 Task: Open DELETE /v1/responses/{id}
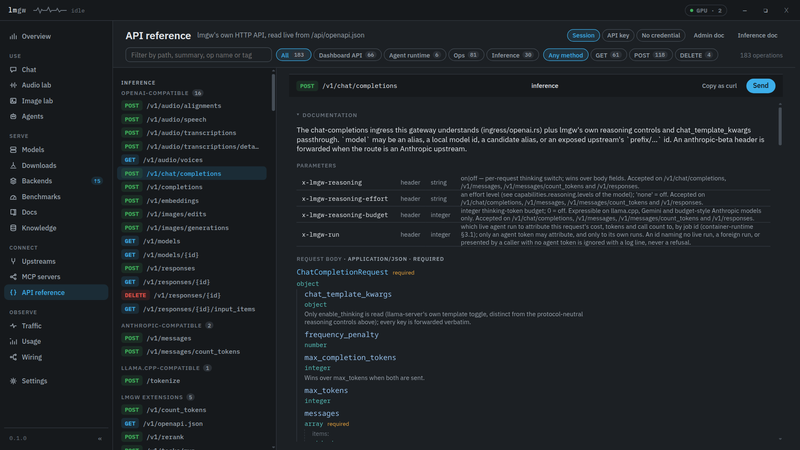pyautogui.click(x=192, y=295)
